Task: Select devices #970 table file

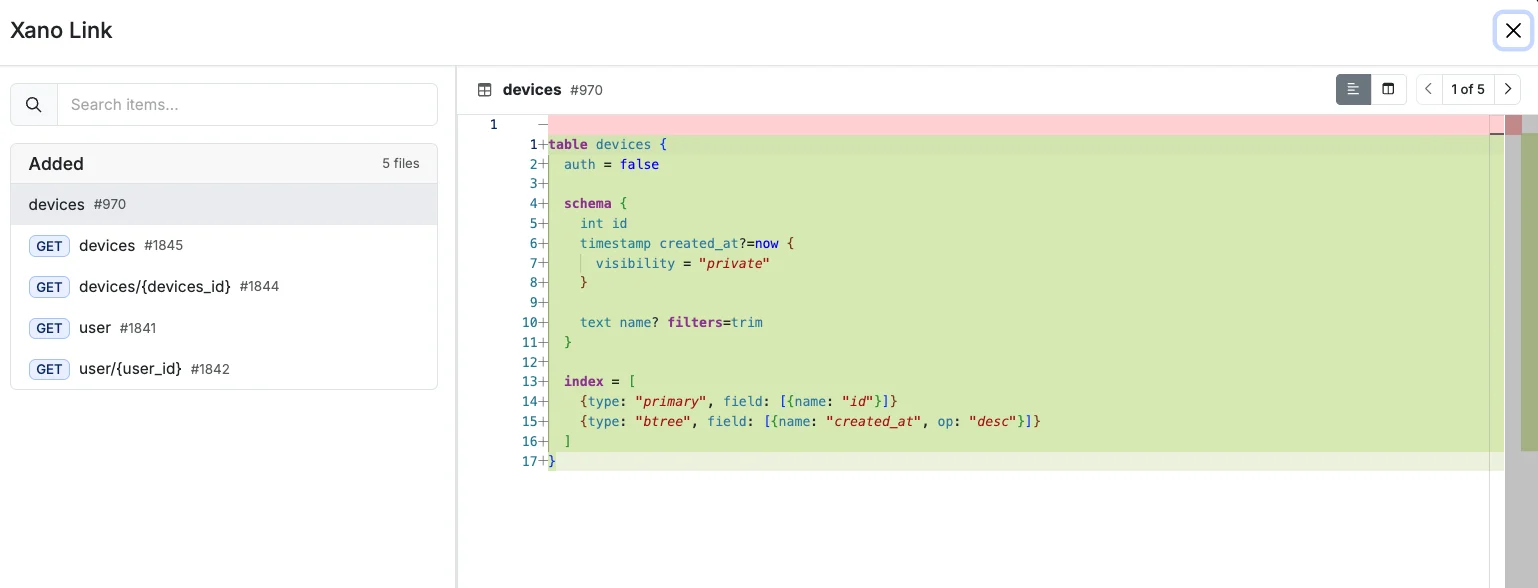Action: coord(224,204)
